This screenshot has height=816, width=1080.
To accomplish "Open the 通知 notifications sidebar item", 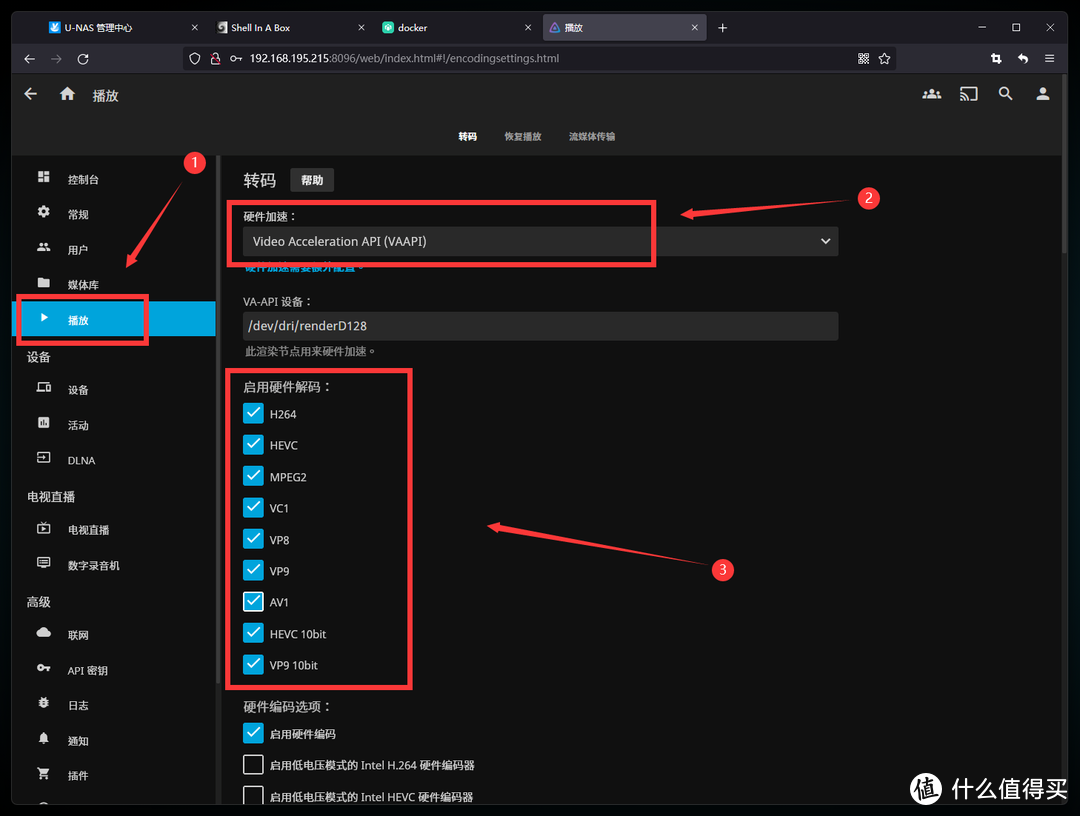I will click(x=114, y=740).
